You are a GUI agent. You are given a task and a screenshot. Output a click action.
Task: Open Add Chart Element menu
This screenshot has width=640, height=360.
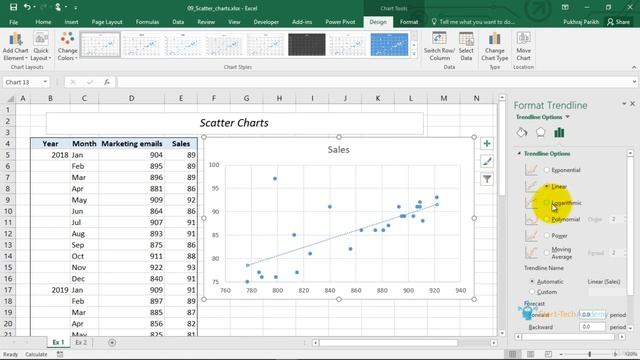(15, 47)
